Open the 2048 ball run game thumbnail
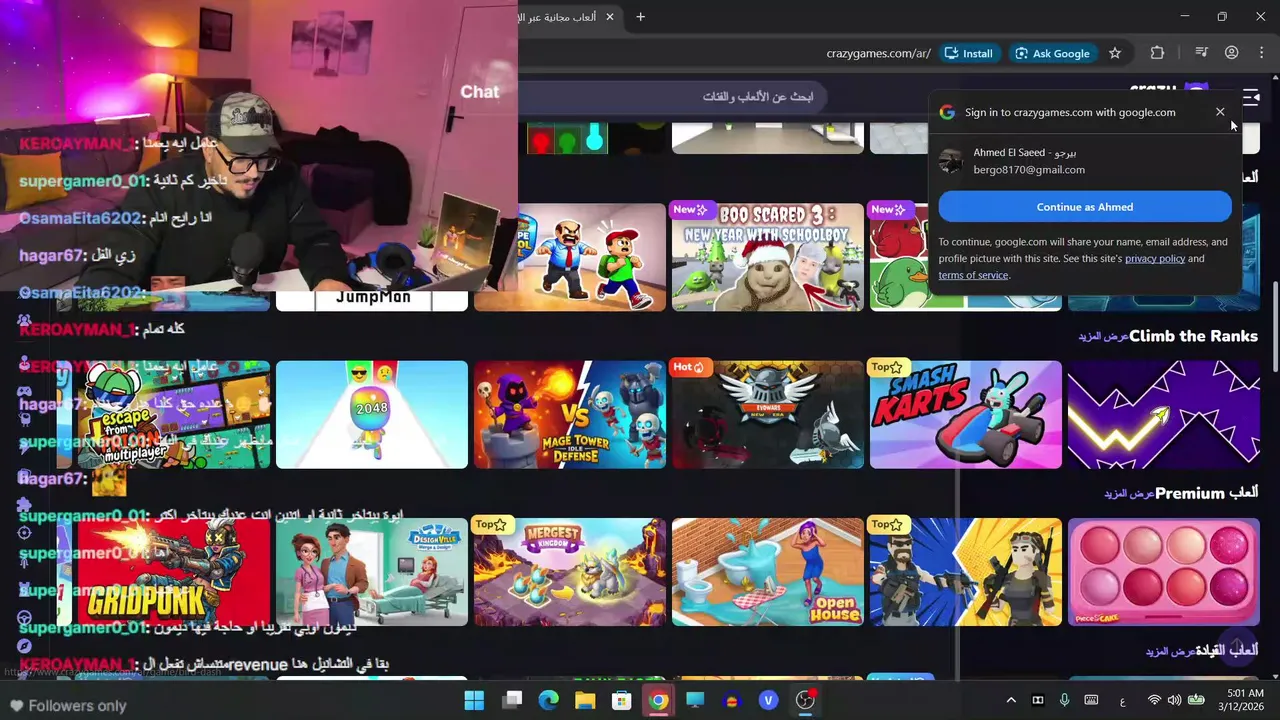 pyautogui.click(x=372, y=414)
